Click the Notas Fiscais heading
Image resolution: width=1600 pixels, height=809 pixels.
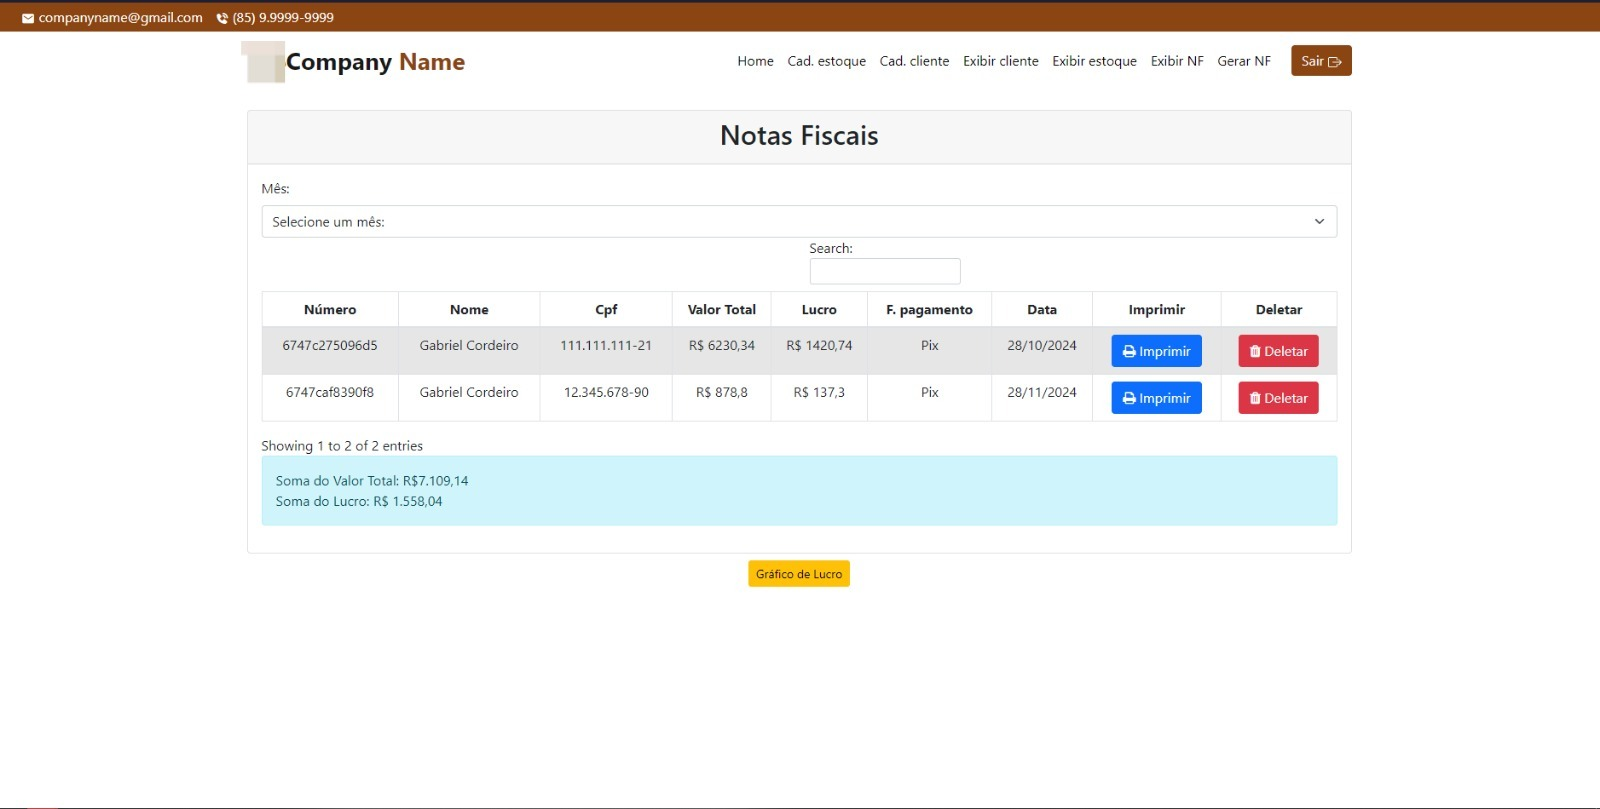click(799, 136)
